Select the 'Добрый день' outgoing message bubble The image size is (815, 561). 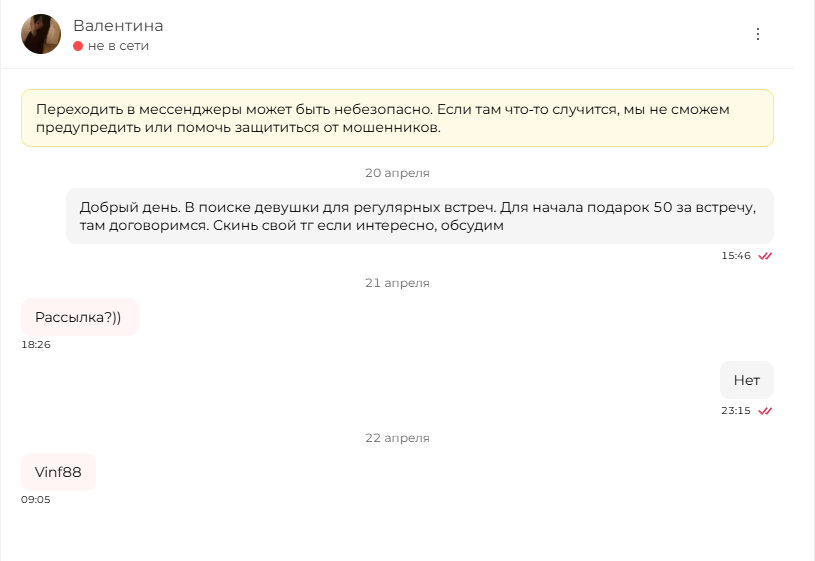(419, 216)
